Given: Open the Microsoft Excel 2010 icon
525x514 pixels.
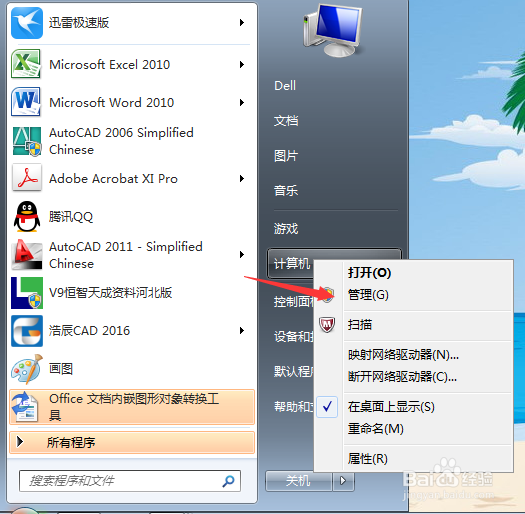Looking at the screenshot, I should 26,64.
